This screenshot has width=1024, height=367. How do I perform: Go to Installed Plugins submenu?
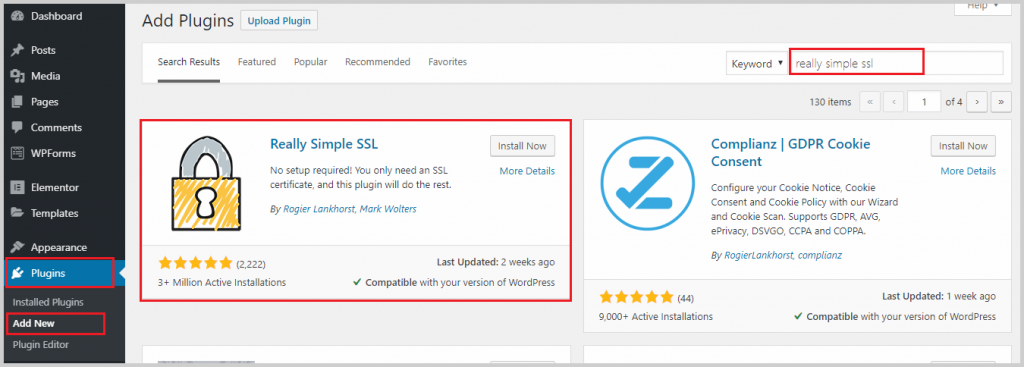coord(48,302)
